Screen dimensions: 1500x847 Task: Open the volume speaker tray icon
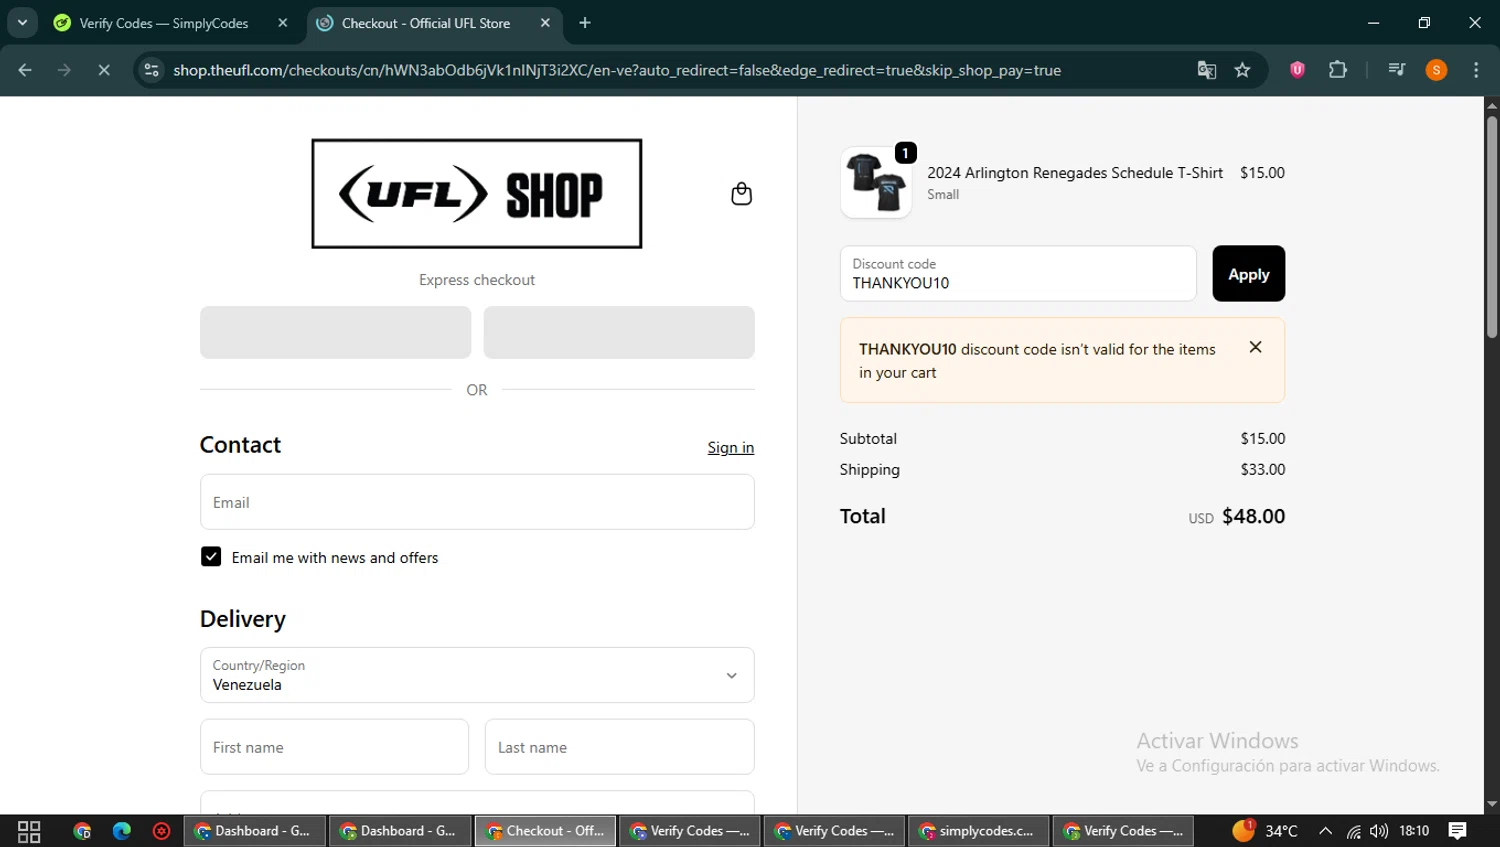pos(1379,831)
